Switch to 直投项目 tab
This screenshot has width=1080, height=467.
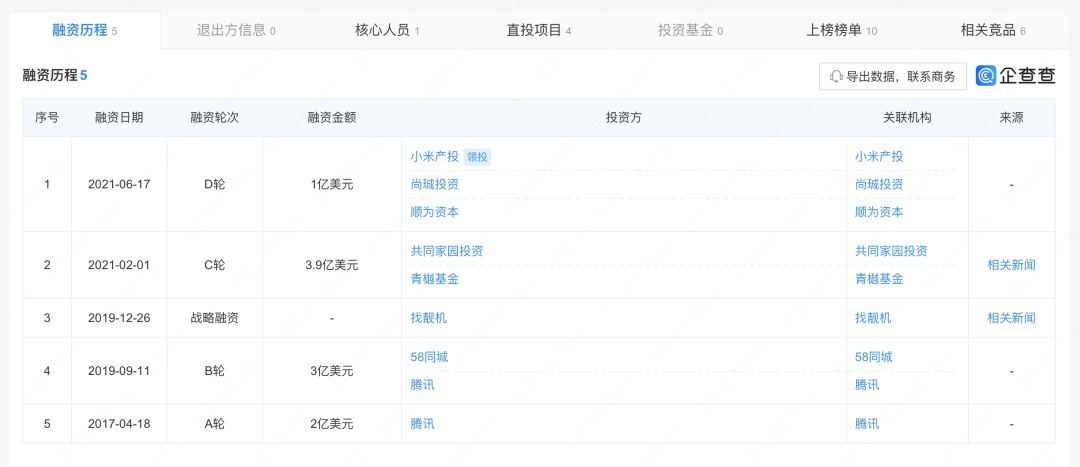(x=539, y=30)
